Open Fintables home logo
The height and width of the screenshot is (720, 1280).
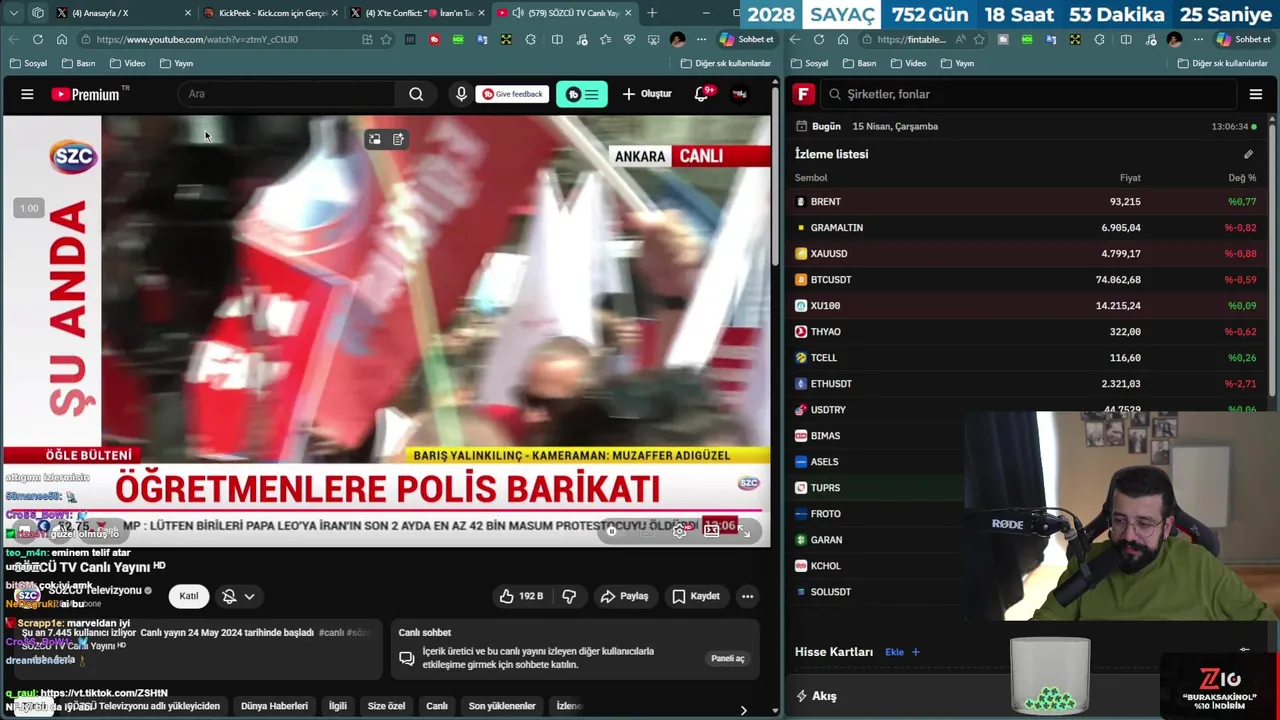803,94
